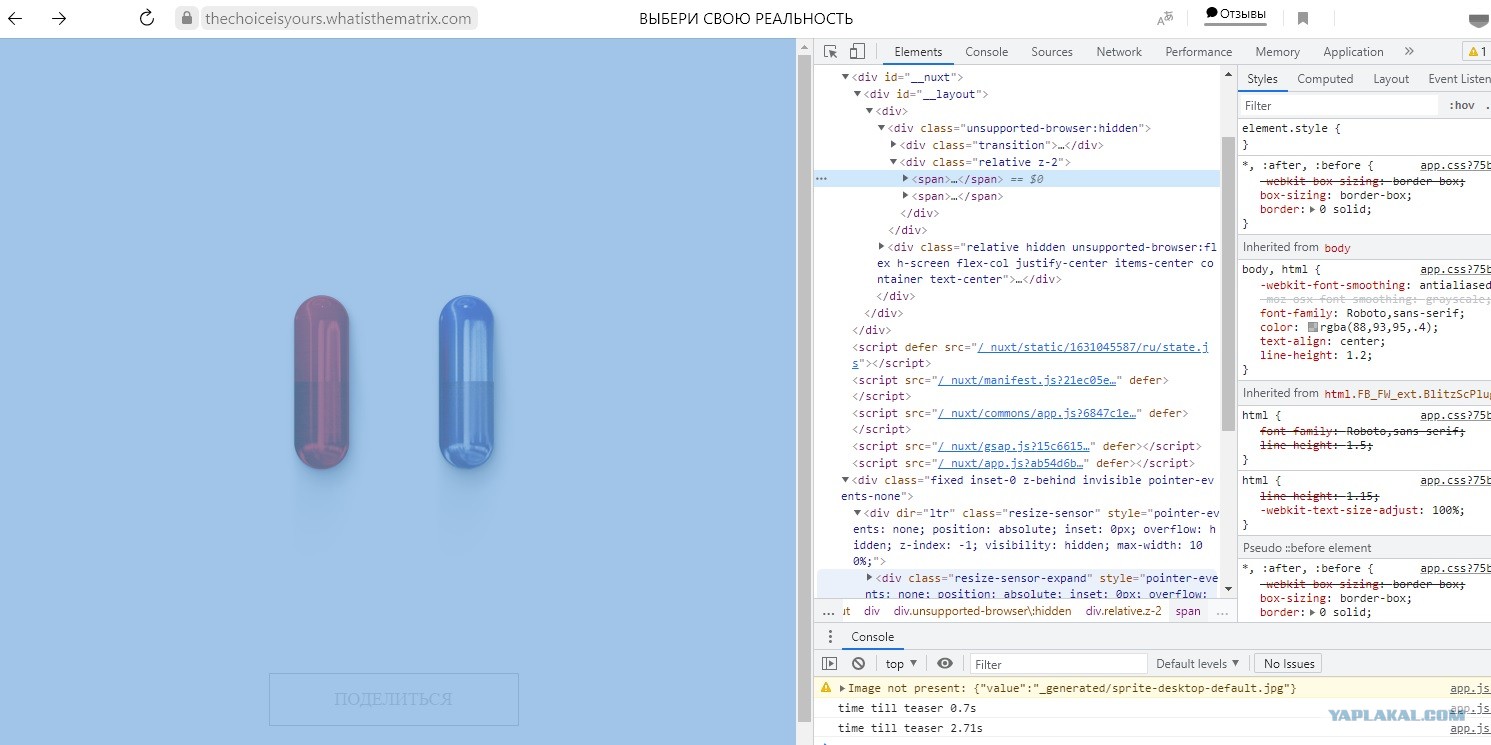Switch to the Console tab in DevTools
This screenshot has width=1491, height=745.
coord(987,52)
